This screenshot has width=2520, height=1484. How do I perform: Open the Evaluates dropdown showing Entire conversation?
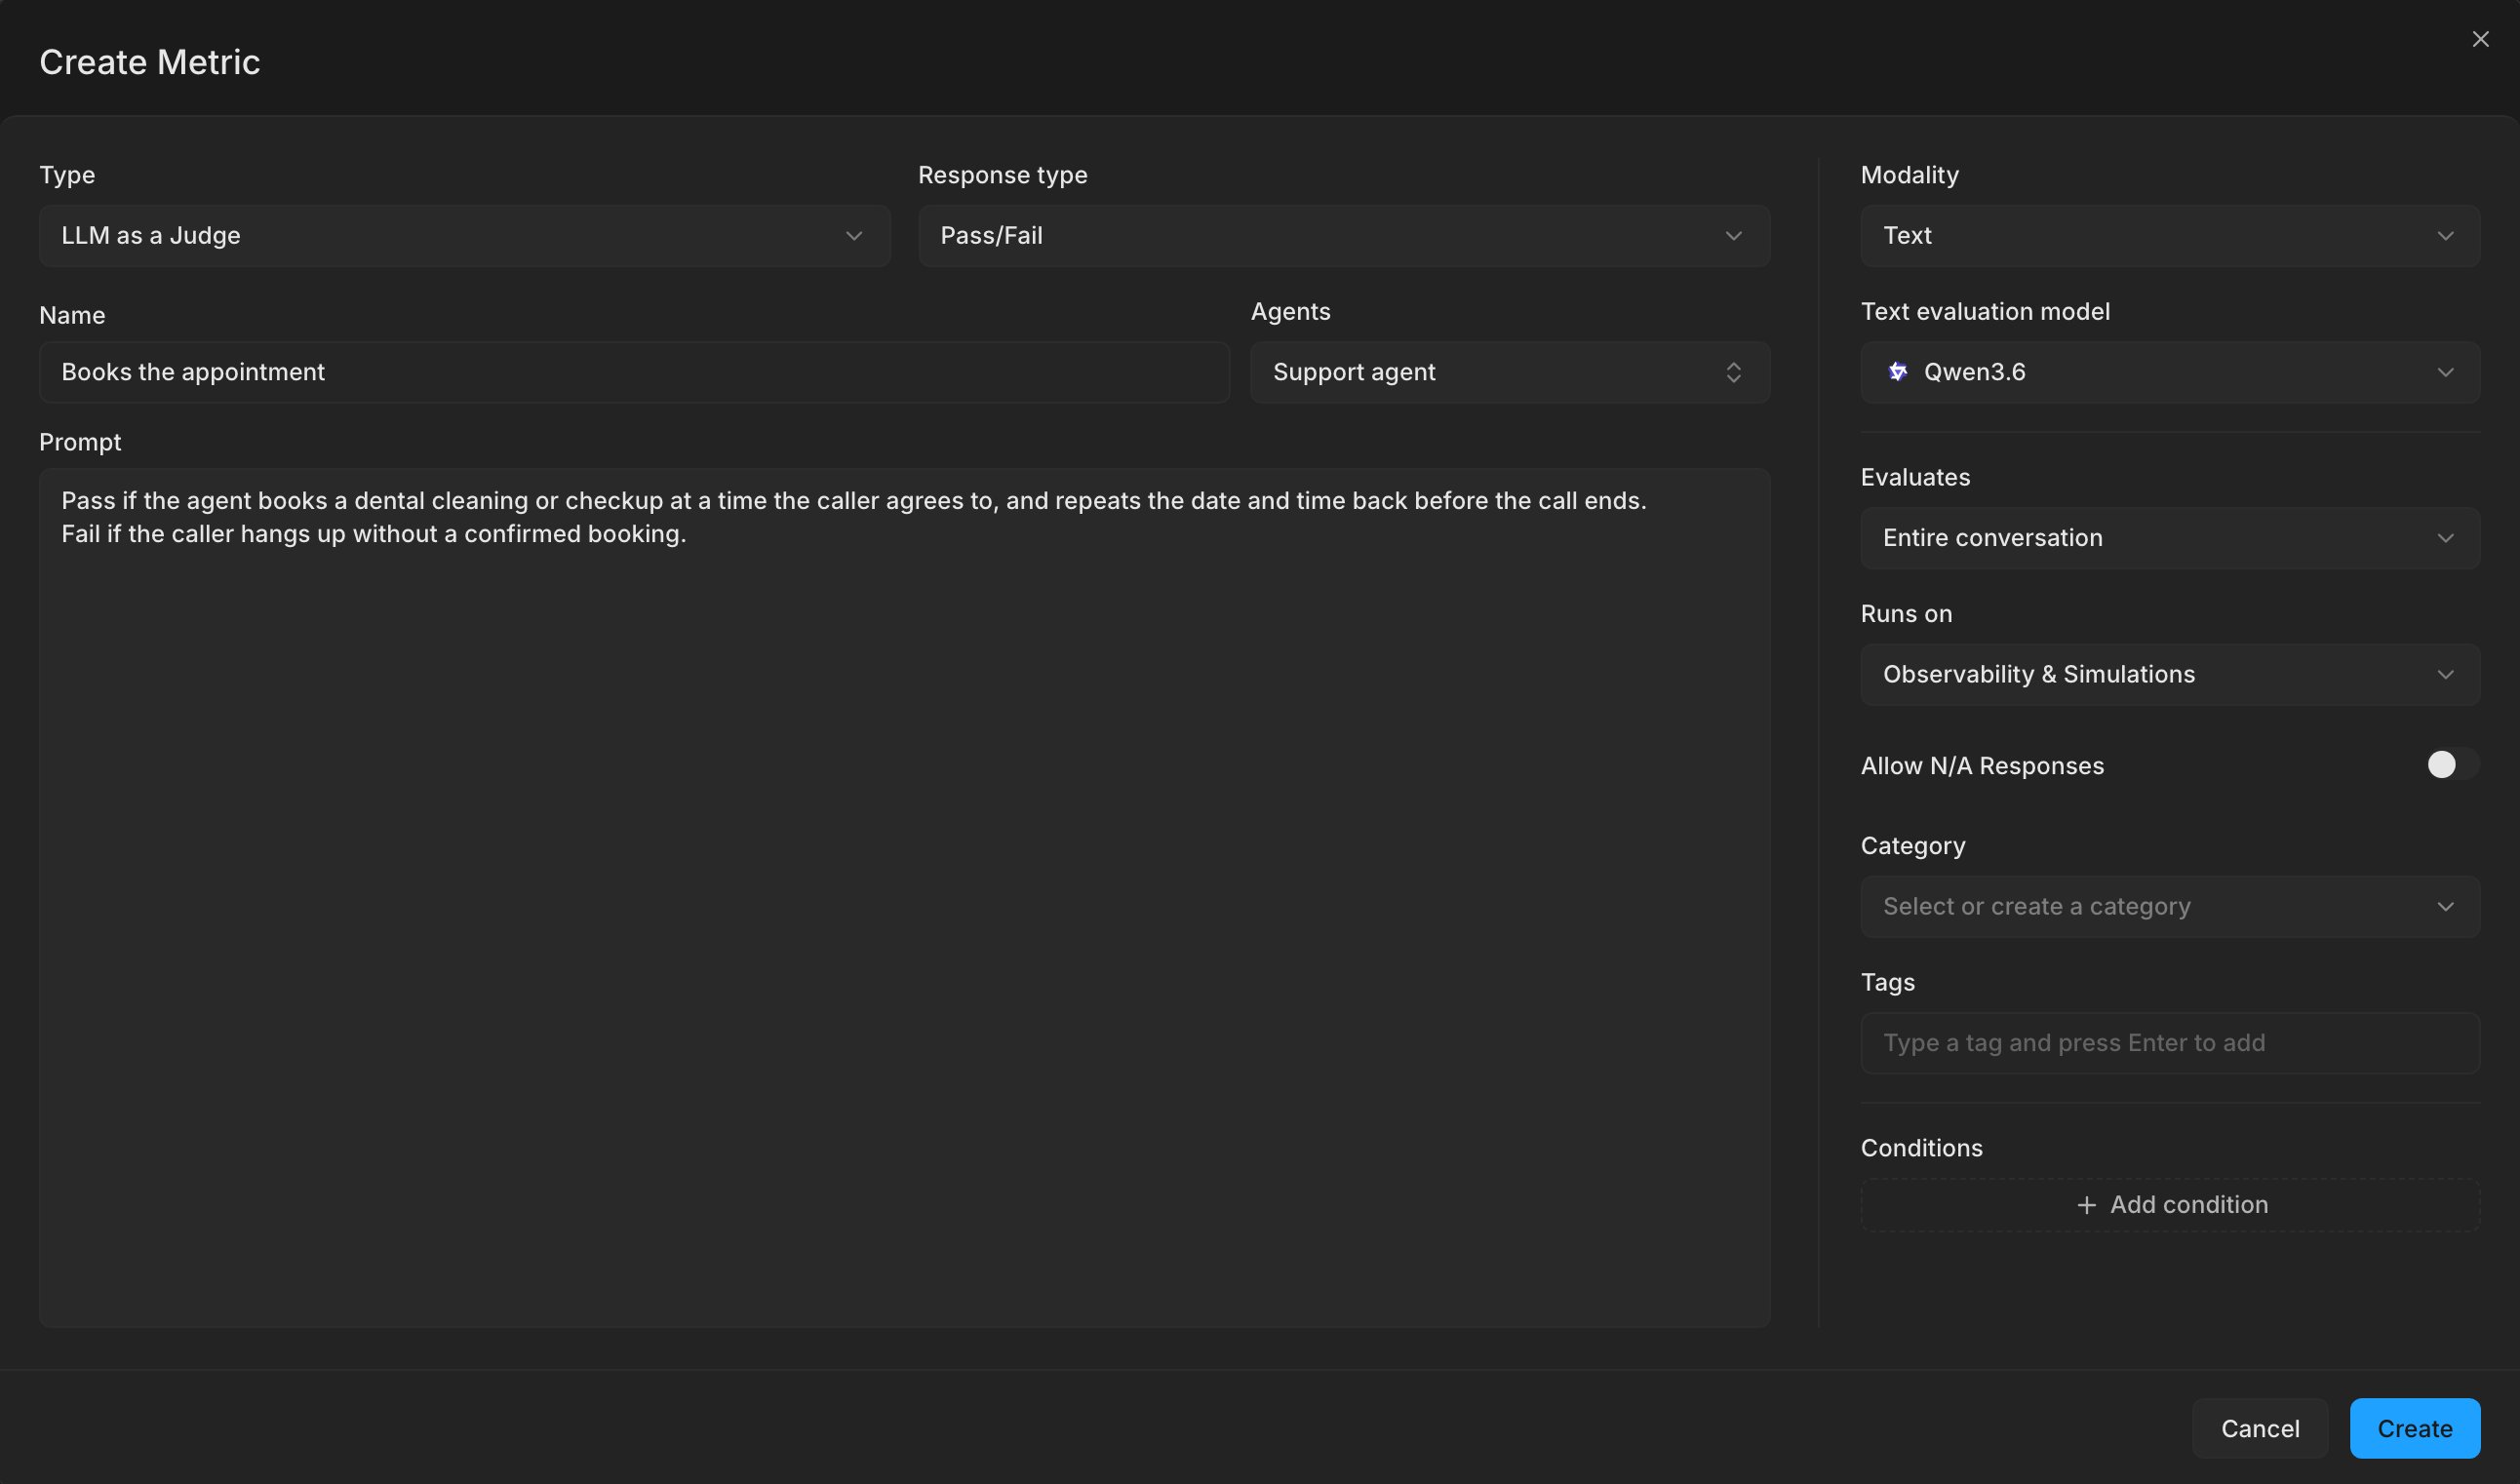[x=2170, y=538]
